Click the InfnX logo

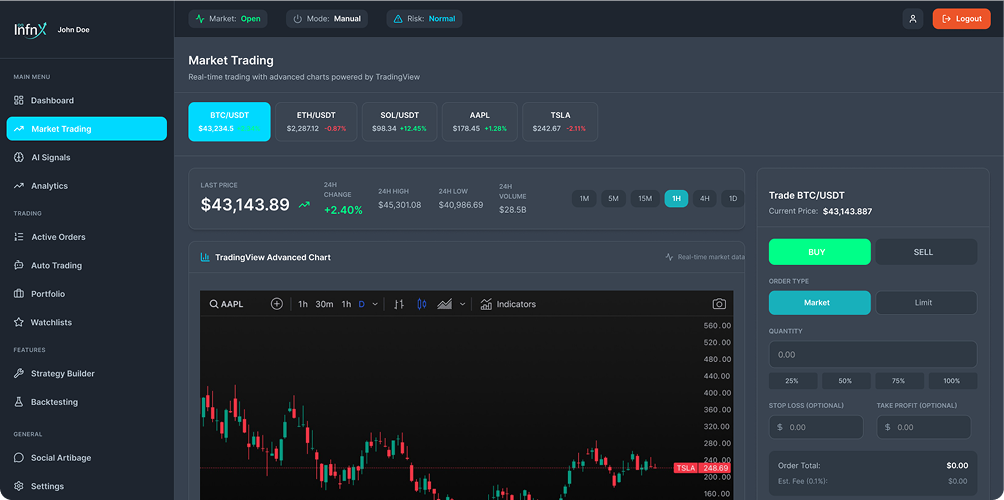31,29
